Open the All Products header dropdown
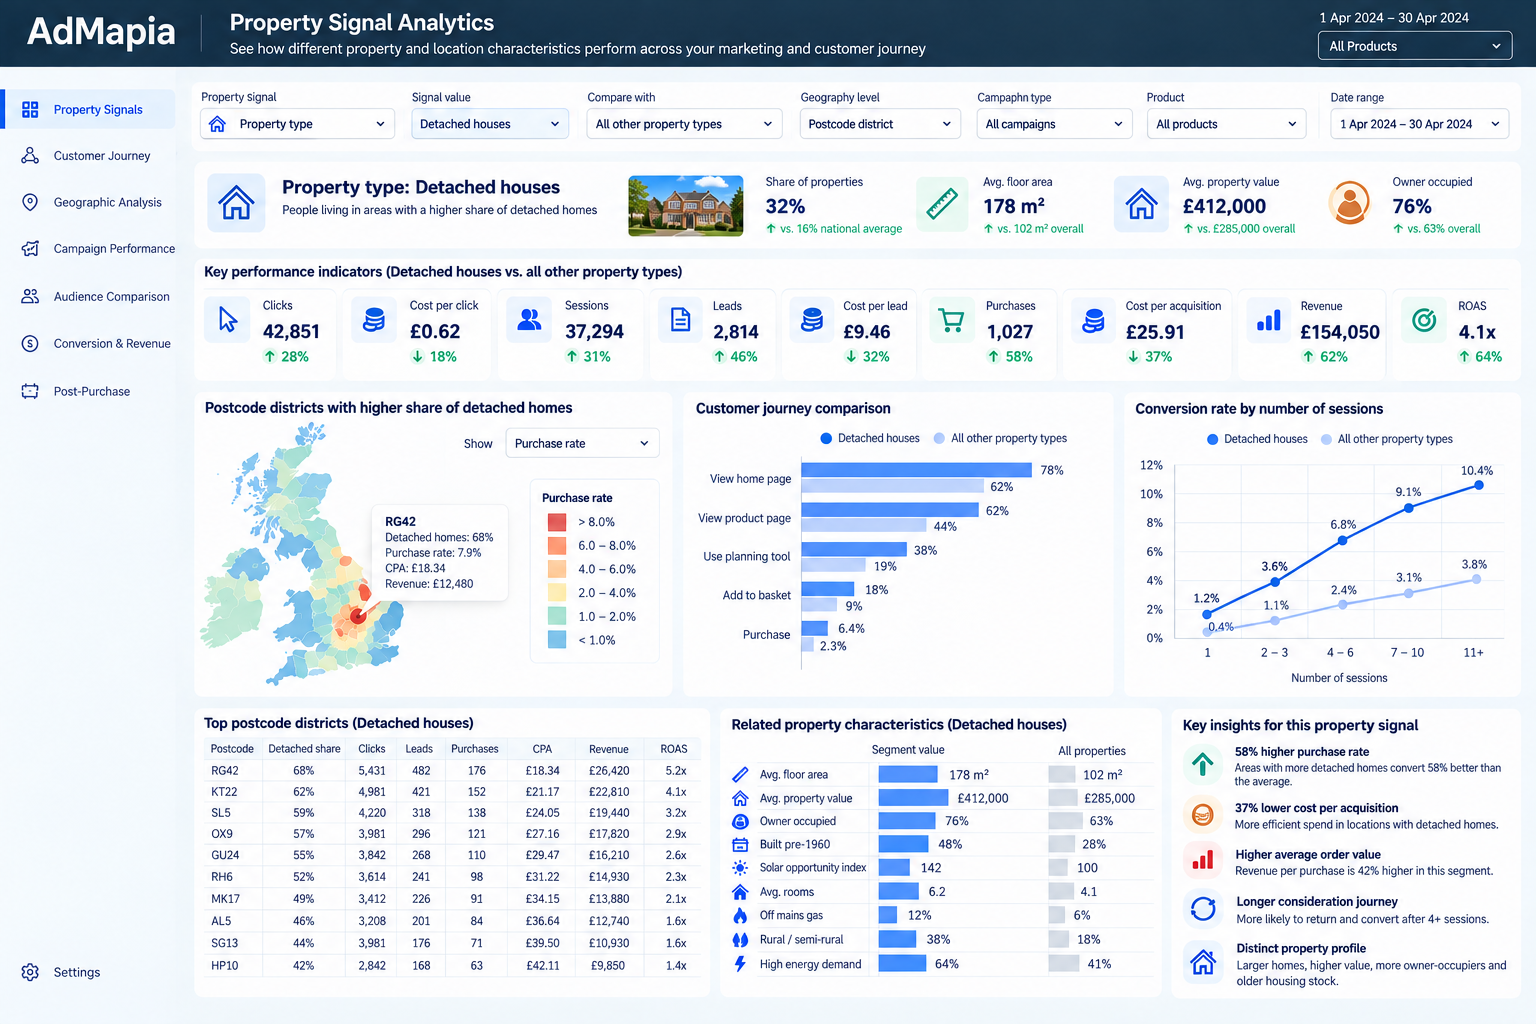1536x1024 pixels. point(1415,46)
